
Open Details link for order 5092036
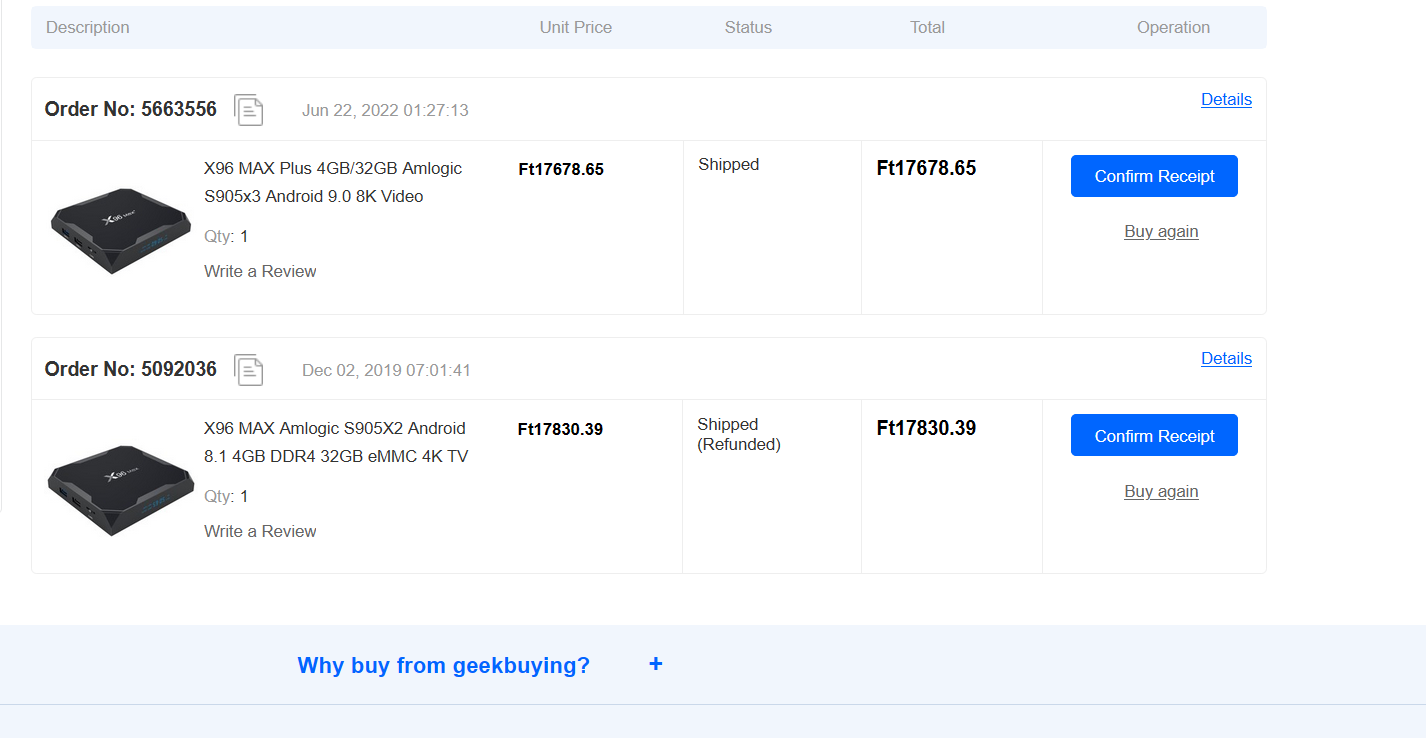coord(1226,358)
